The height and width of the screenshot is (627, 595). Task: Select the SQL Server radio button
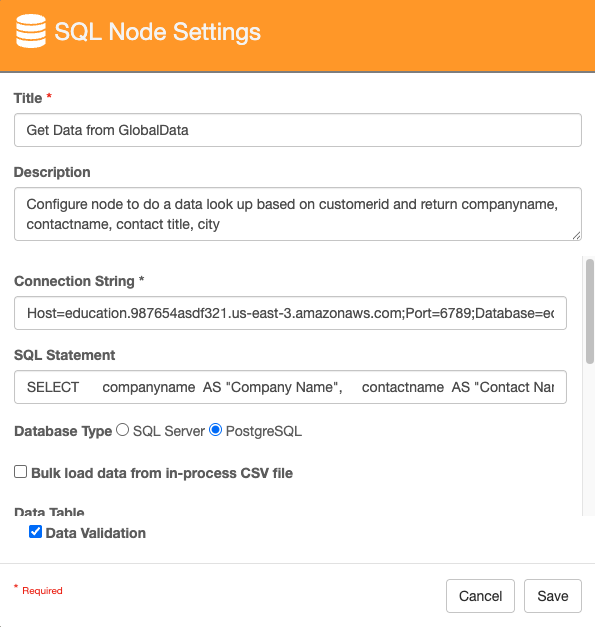point(122,430)
